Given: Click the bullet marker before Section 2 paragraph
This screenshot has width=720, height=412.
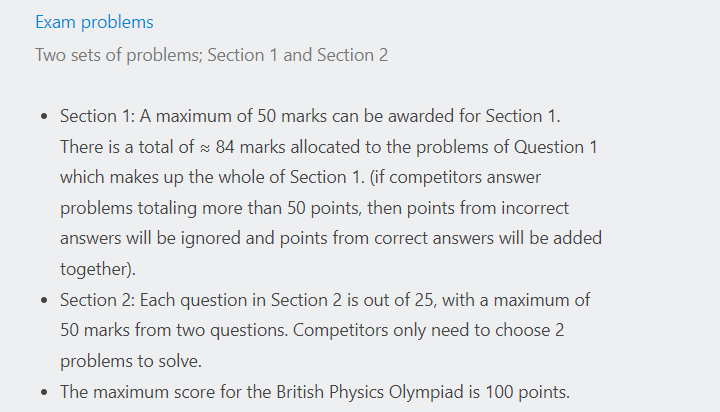Looking at the screenshot, I should coord(44,300).
